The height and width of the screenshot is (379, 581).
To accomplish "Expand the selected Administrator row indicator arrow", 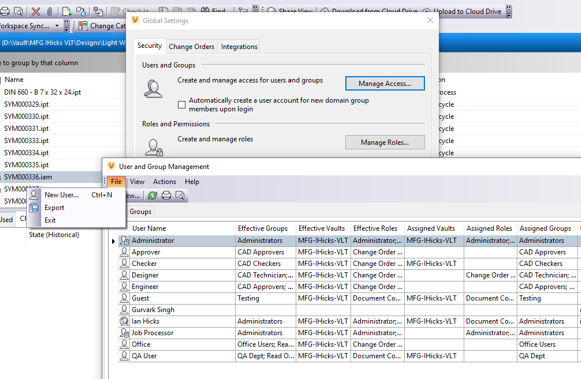I will tap(113, 241).
